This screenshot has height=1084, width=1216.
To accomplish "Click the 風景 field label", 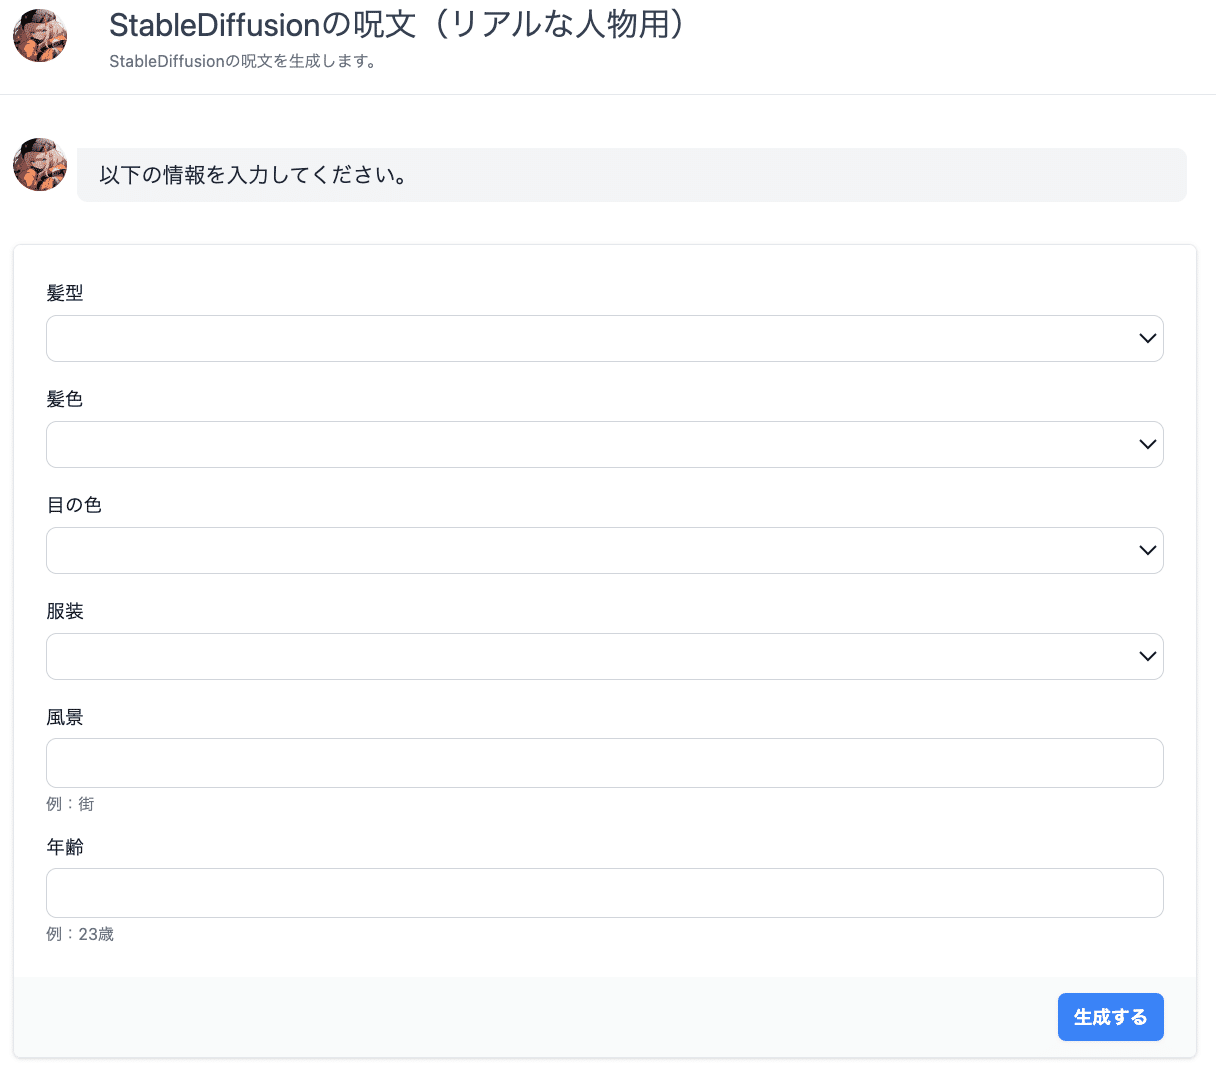I will tap(65, 717).
